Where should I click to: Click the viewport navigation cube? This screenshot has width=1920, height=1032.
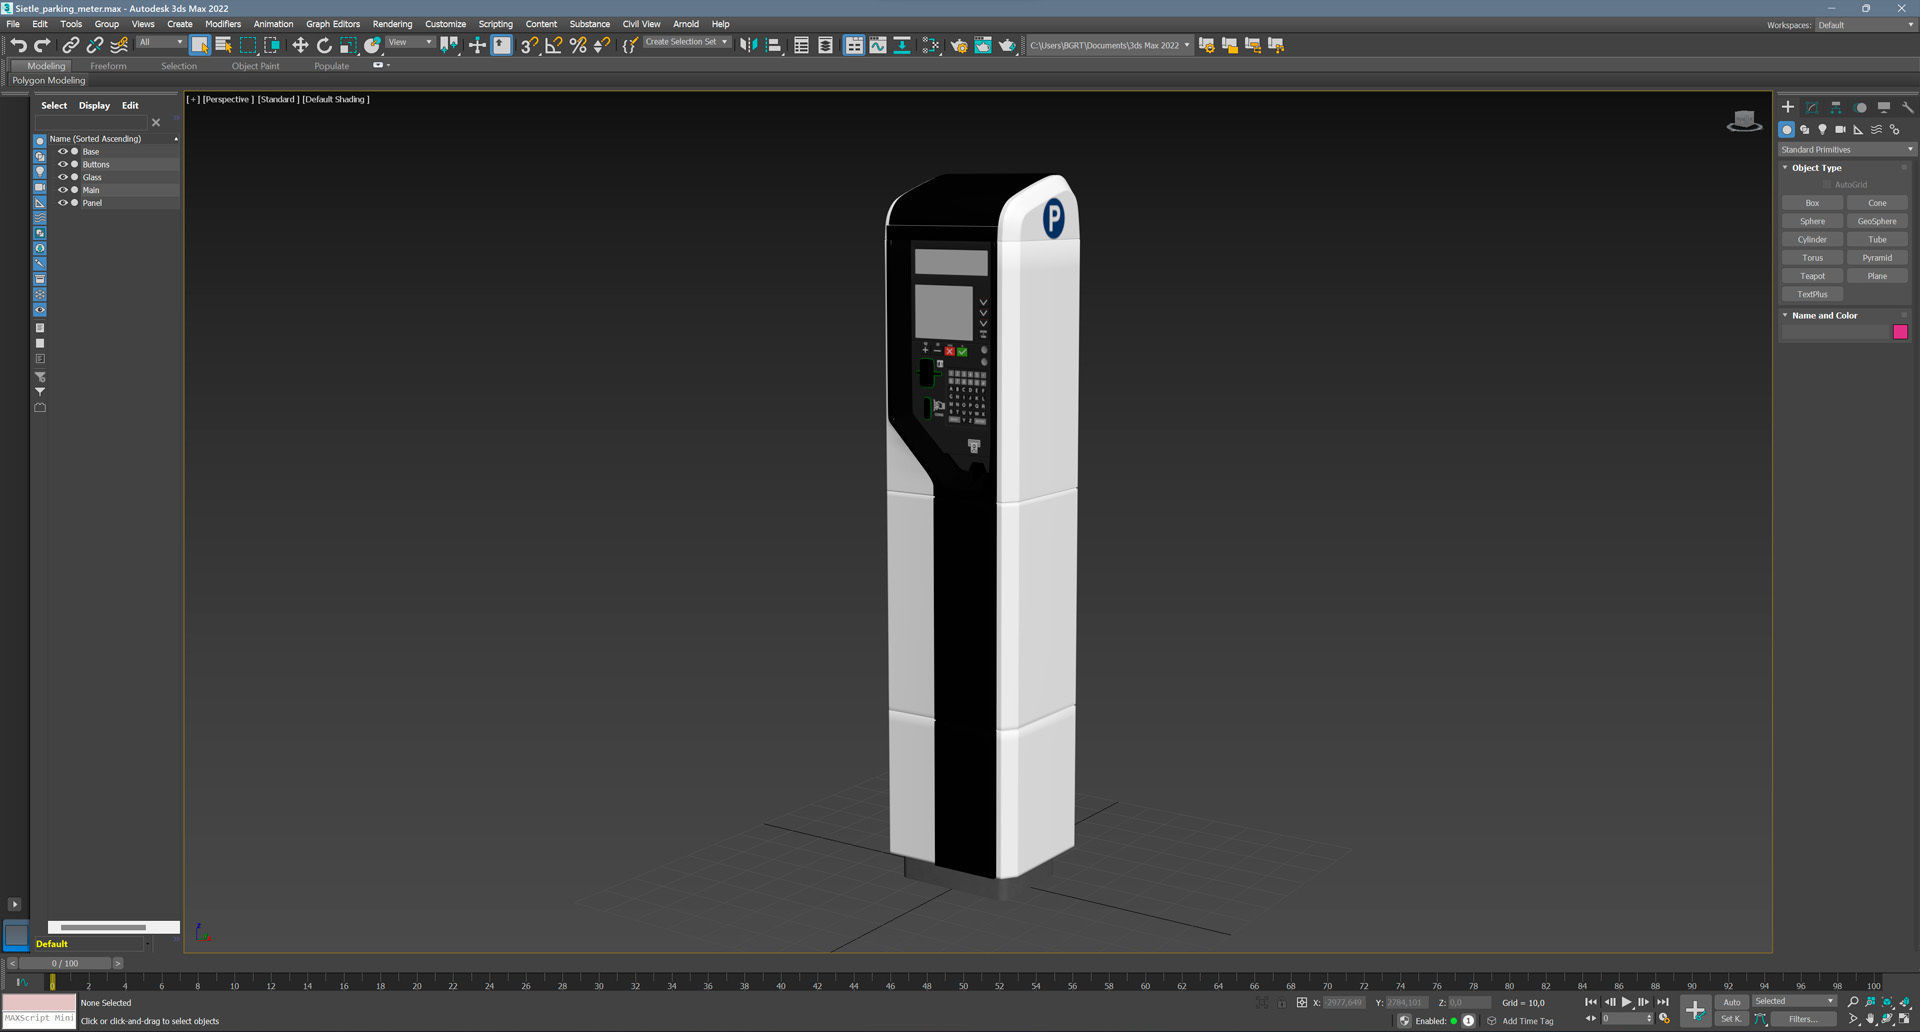point(1745,121)
